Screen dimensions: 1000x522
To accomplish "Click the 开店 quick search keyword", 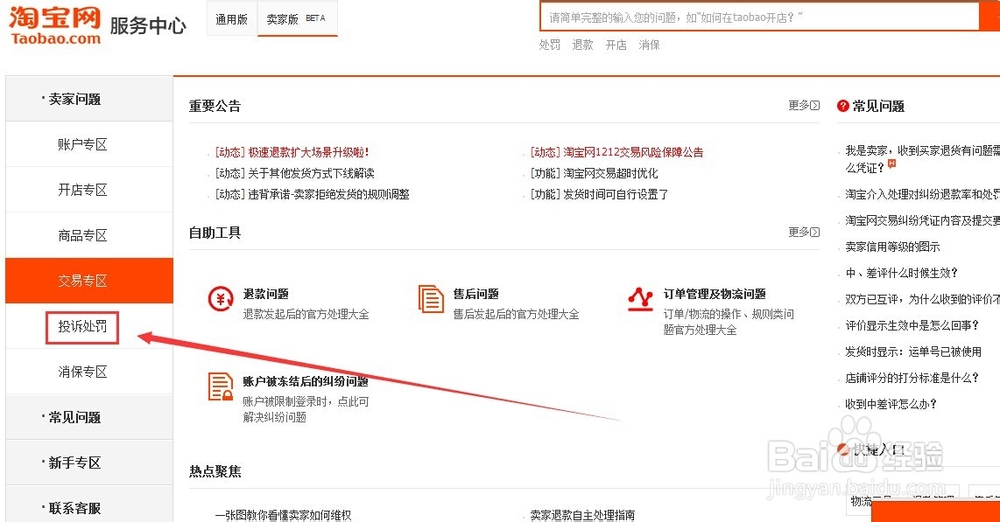I will 615,45.
